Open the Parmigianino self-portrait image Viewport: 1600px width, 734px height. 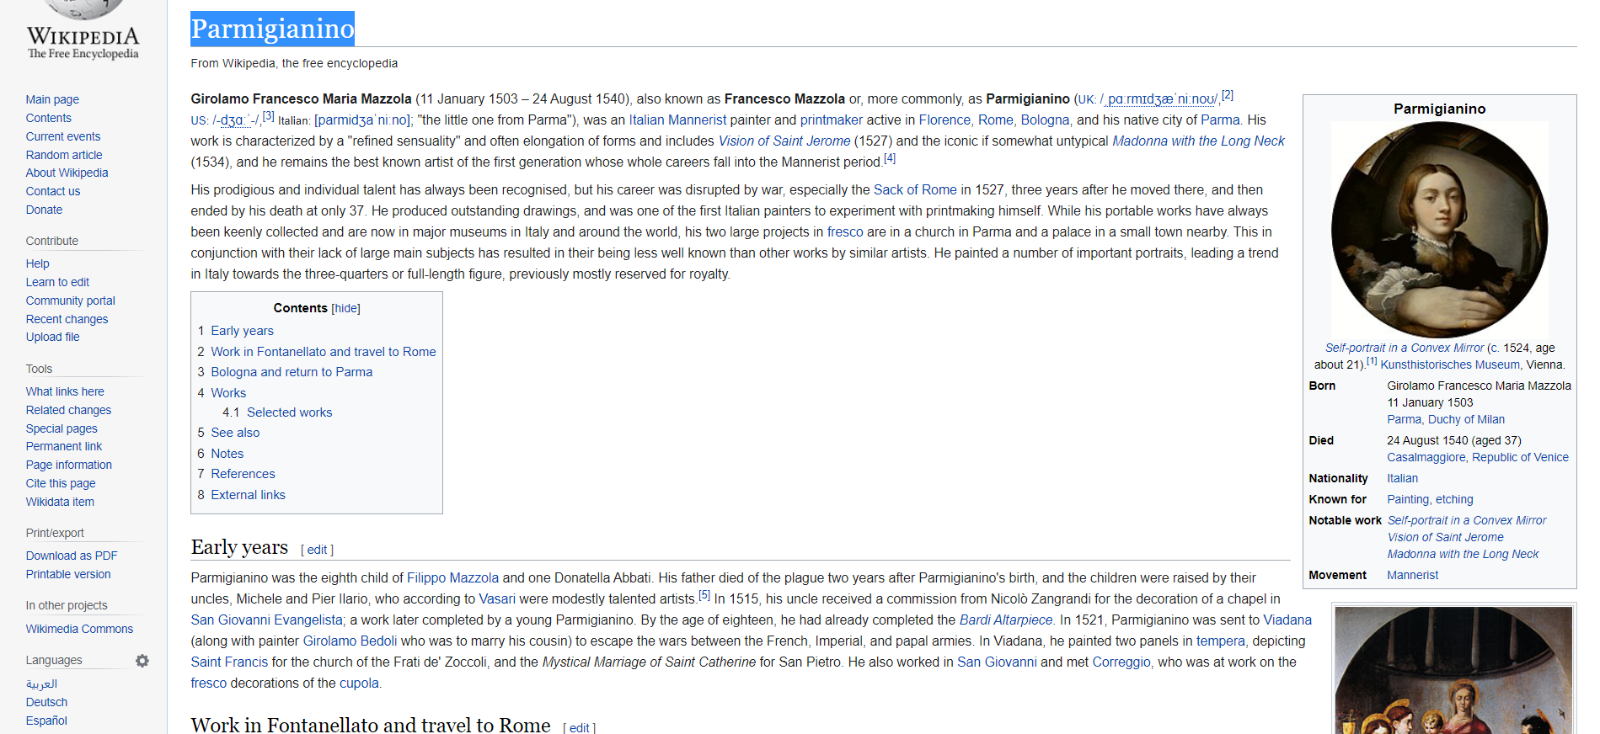(1439, 230)
